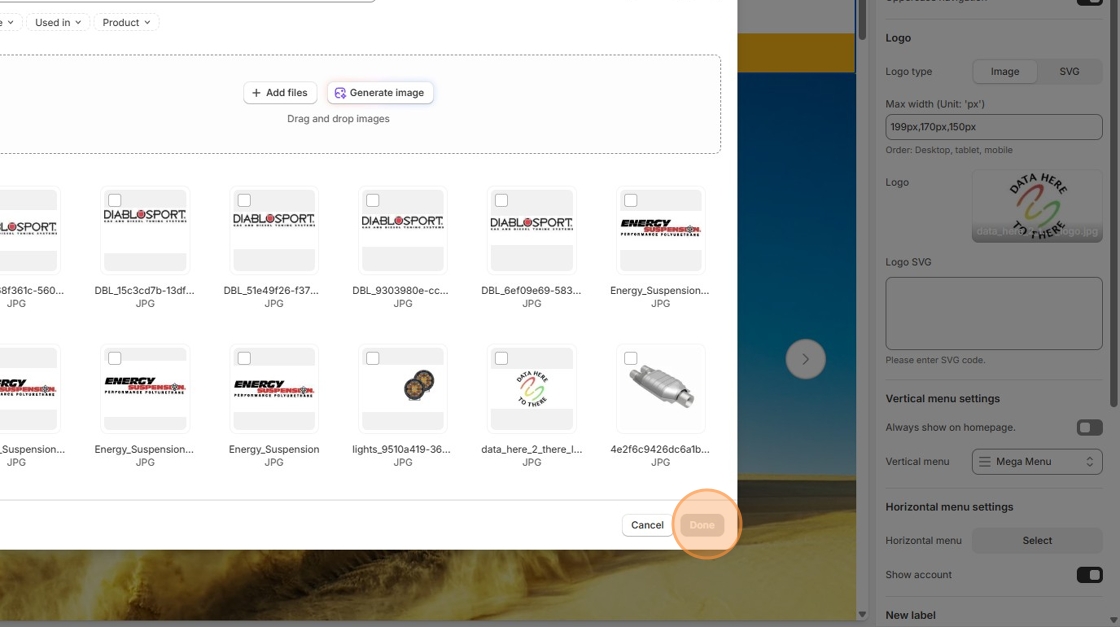Open the Product filter dropdown

126,22
